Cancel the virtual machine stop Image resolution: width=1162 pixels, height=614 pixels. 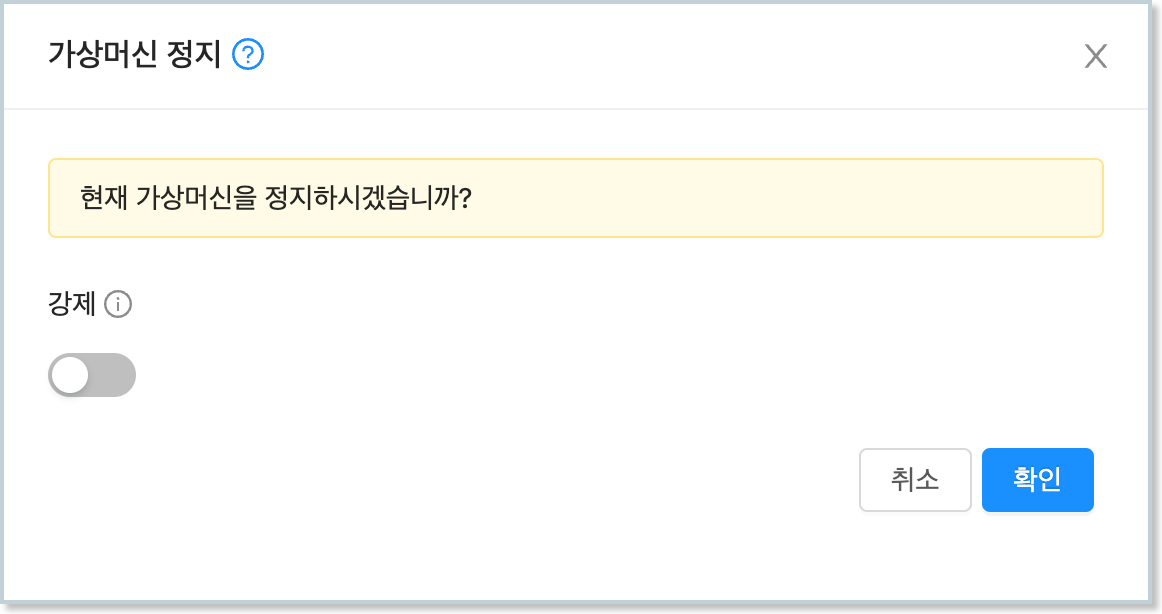(x=915, y=480)
